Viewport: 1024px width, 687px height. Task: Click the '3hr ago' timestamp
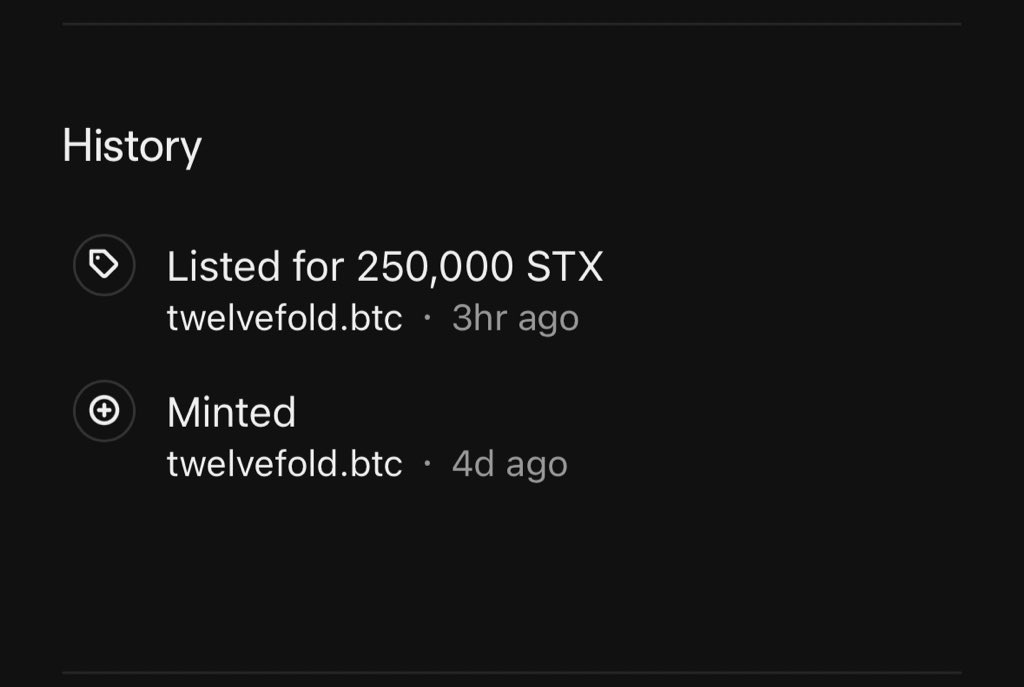coord(515,319)
